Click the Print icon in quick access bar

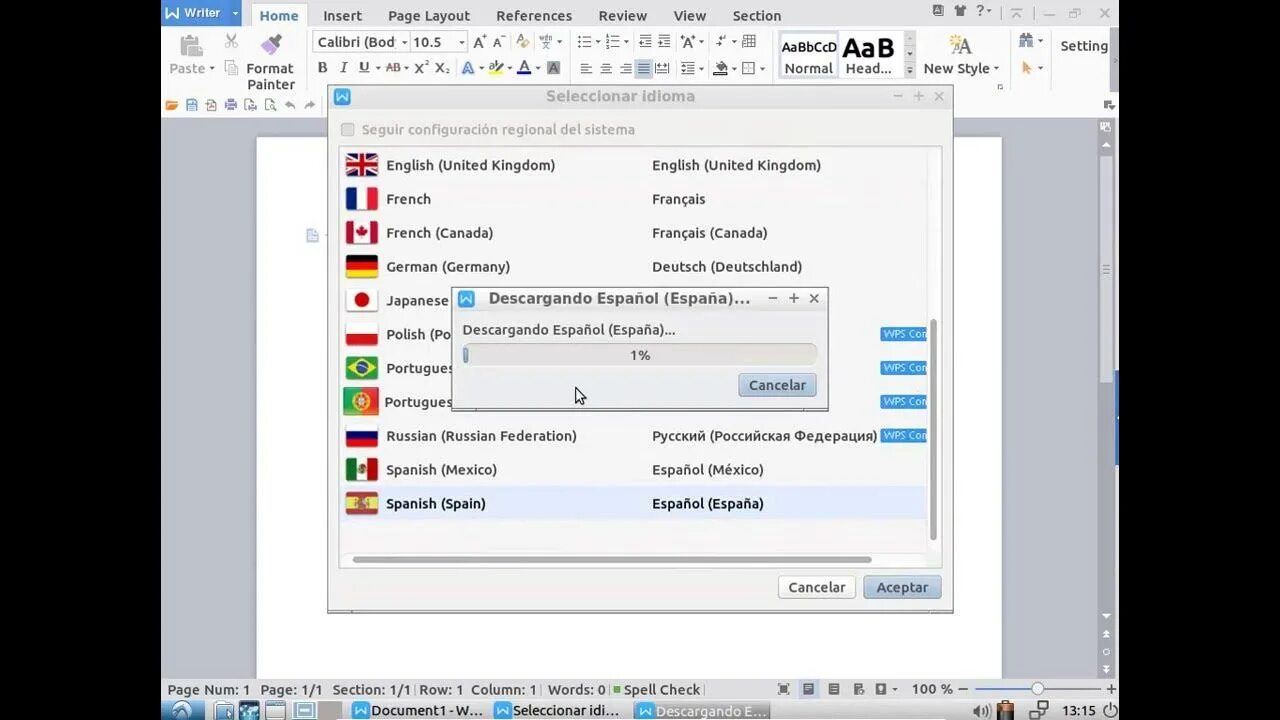click(231, 105)
